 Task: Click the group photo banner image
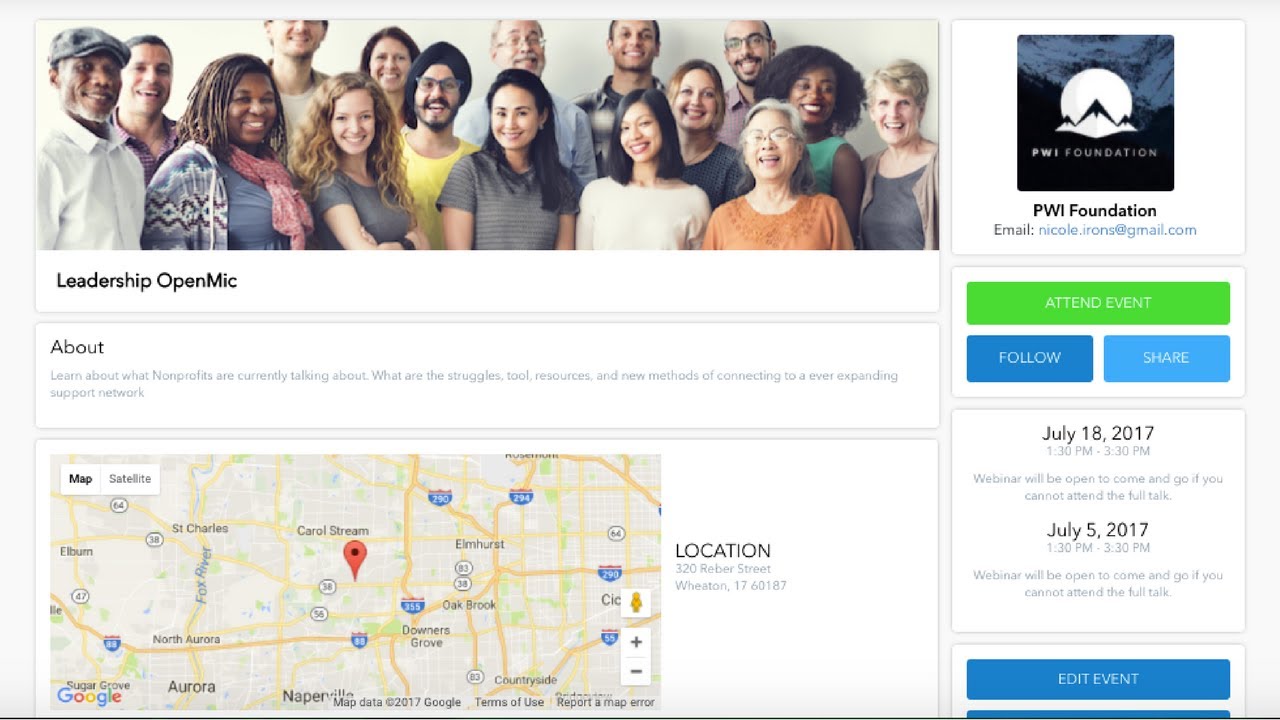click(x=488, y=135)
